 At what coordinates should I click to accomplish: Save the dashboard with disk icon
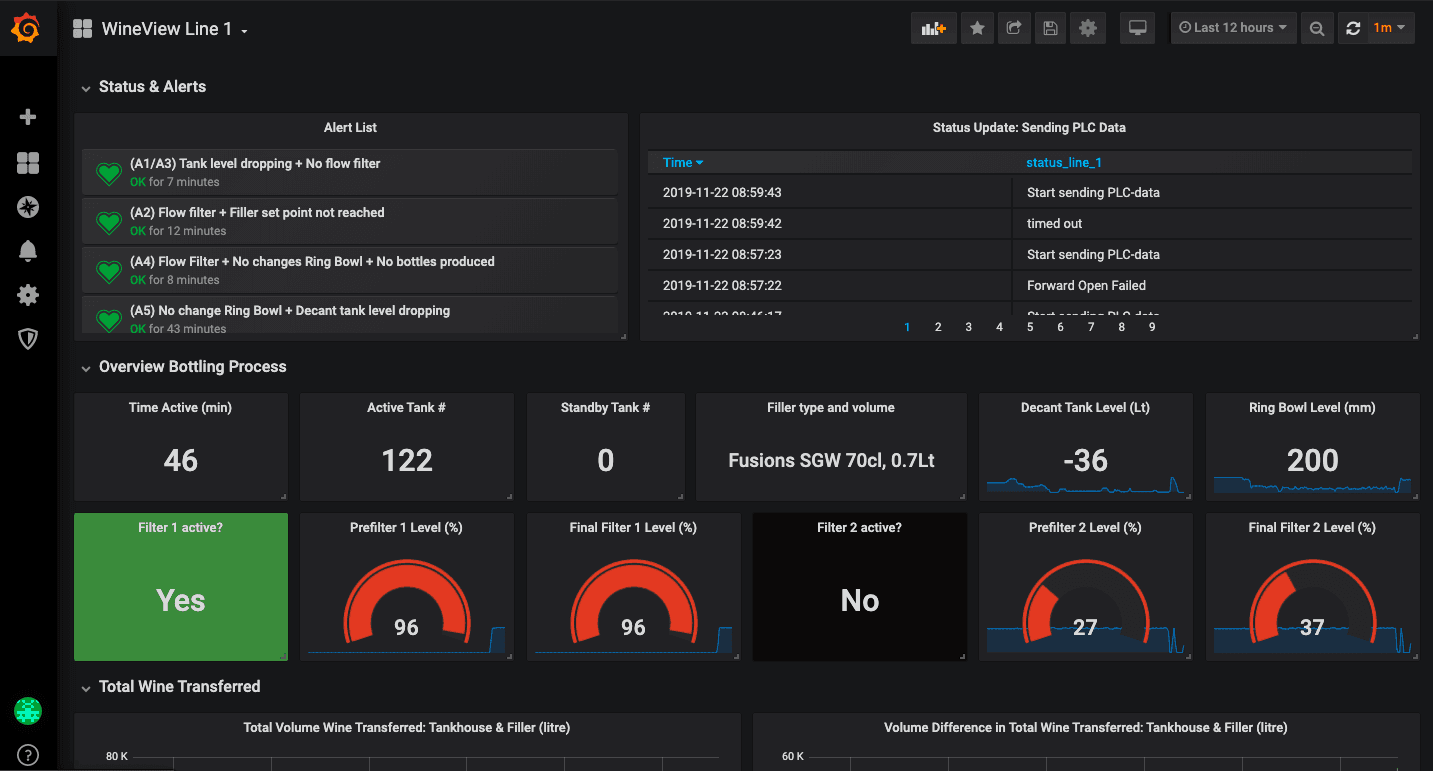pyautogui.click(x=1050, y=28)
